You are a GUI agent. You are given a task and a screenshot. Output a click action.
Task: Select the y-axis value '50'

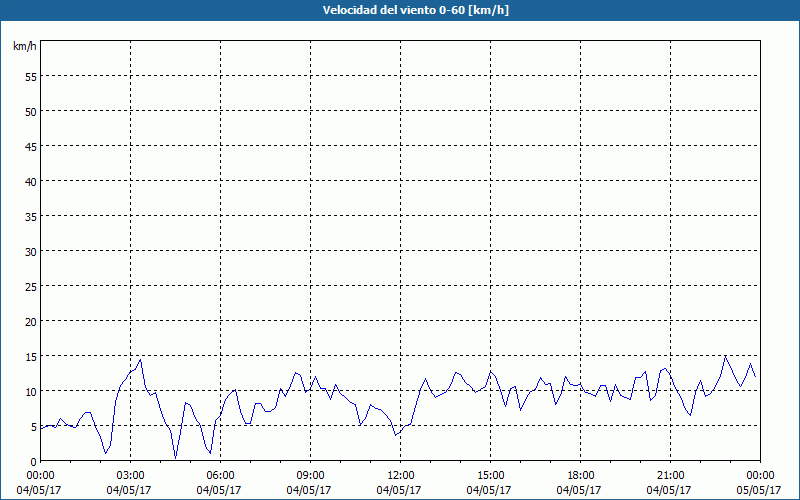click(x=31, y=112)
